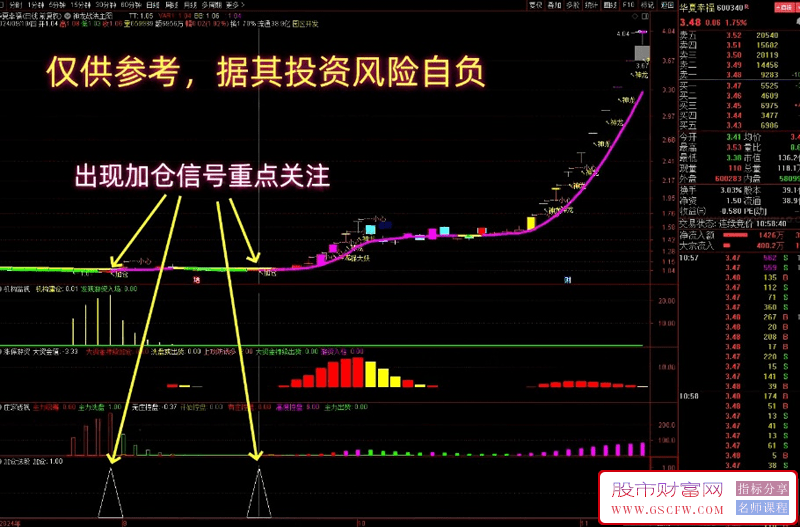Click the red 自选 add-to-watchlist button

[x=783, y=8]
